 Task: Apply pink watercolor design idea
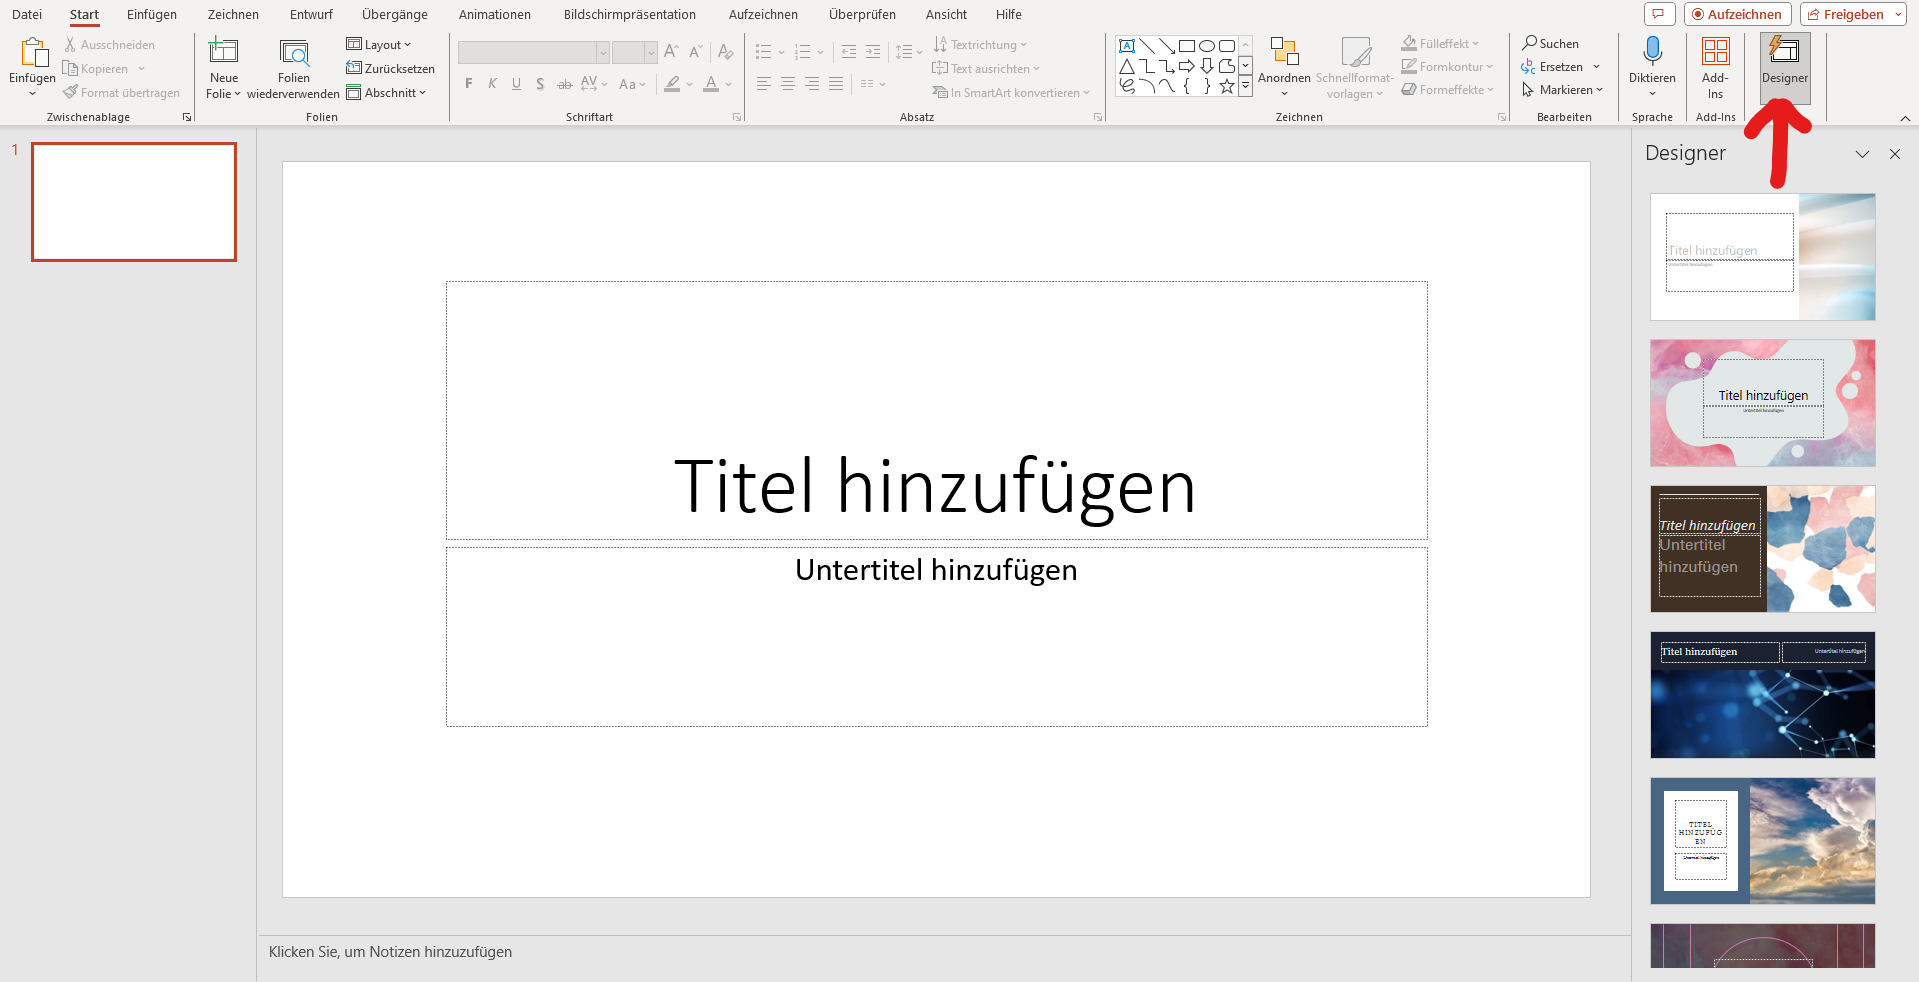pyautogui.click(x=1762, y=403)
